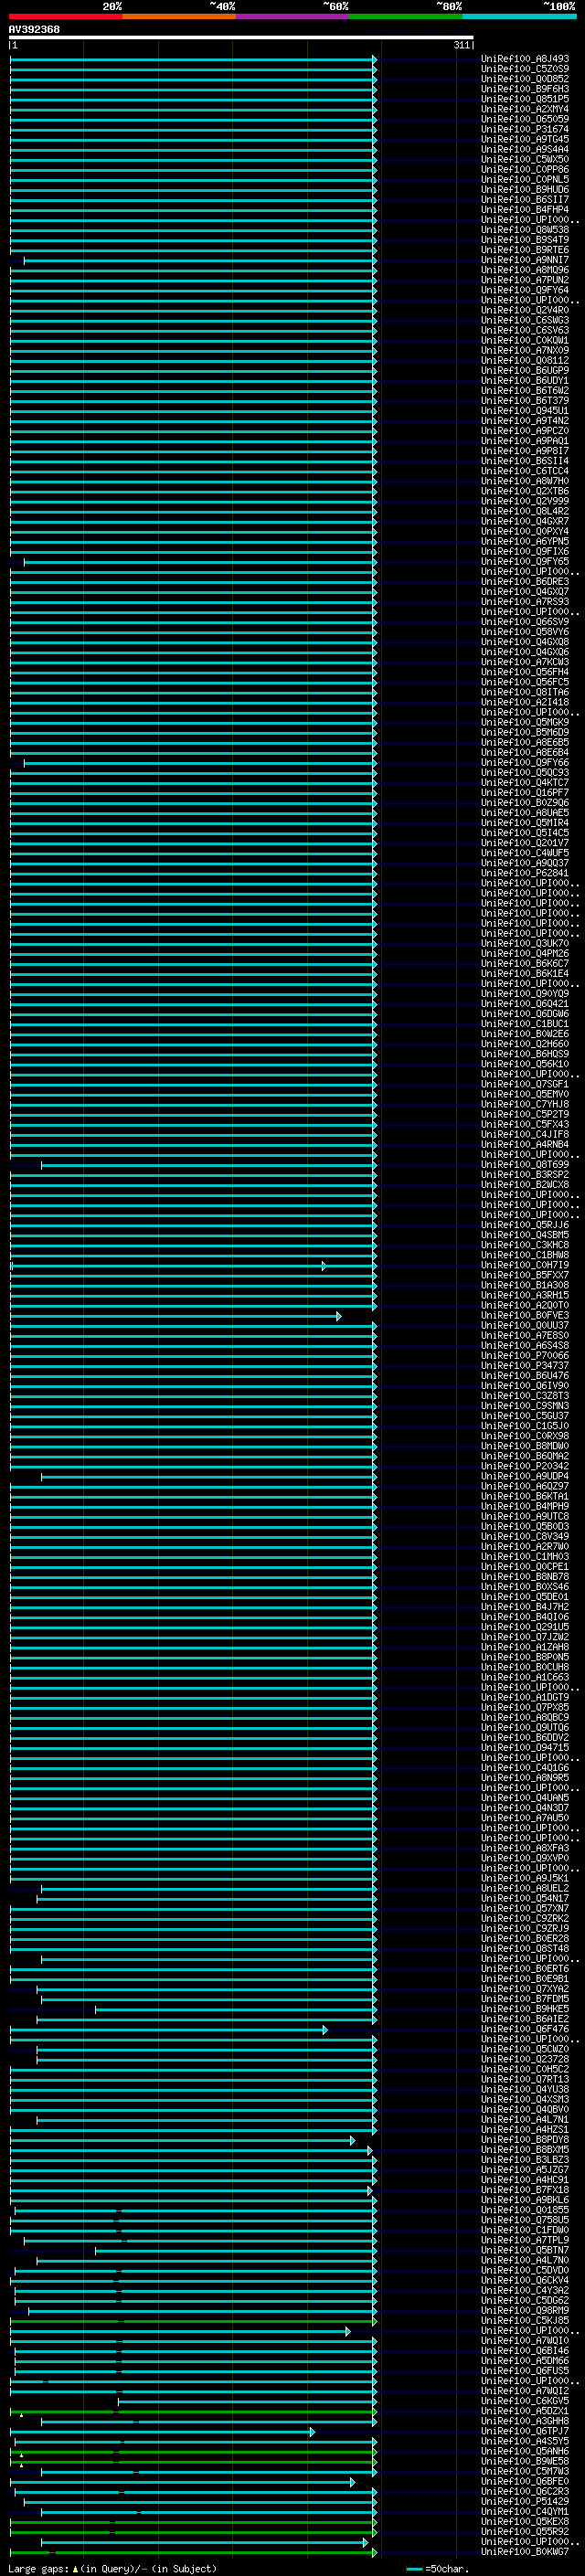
Task: Select the UniRef100_Q6IV90 label
Action: 525,1385
